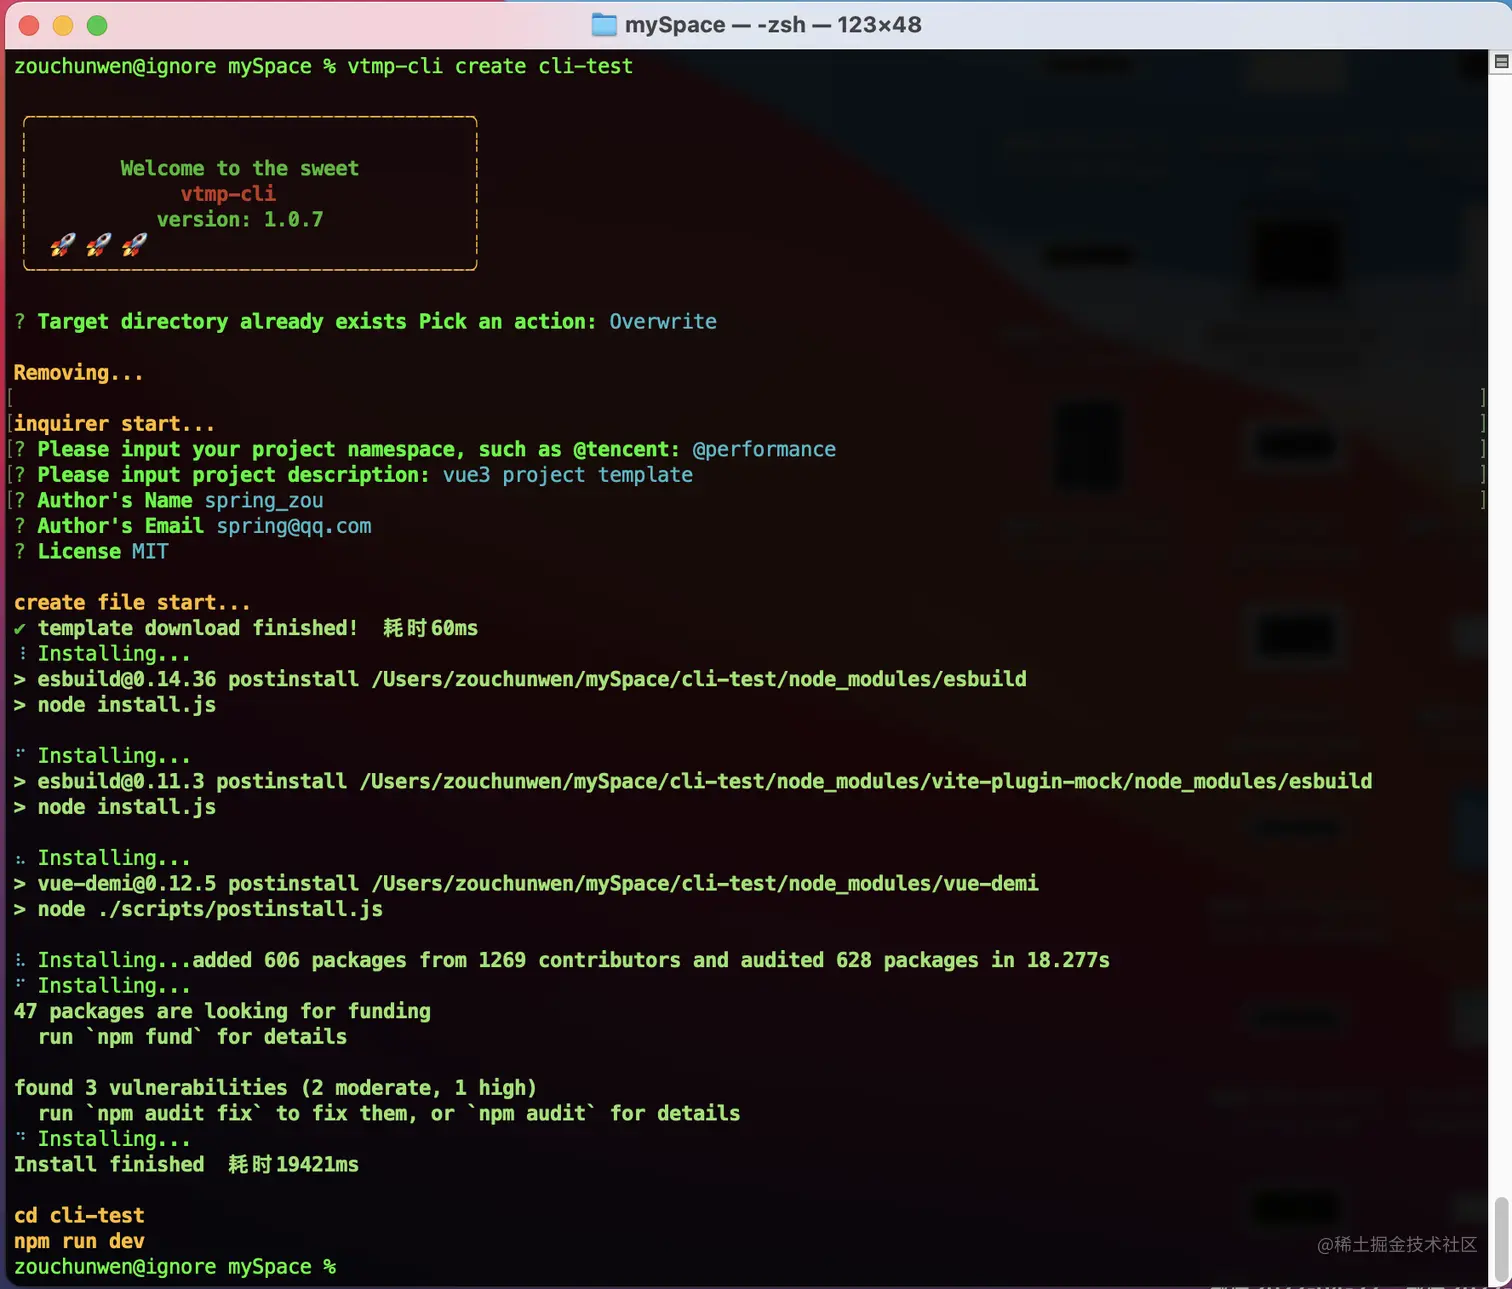Close the terminal window with red button
The image size is (1512, 1289).
point(29,25)
